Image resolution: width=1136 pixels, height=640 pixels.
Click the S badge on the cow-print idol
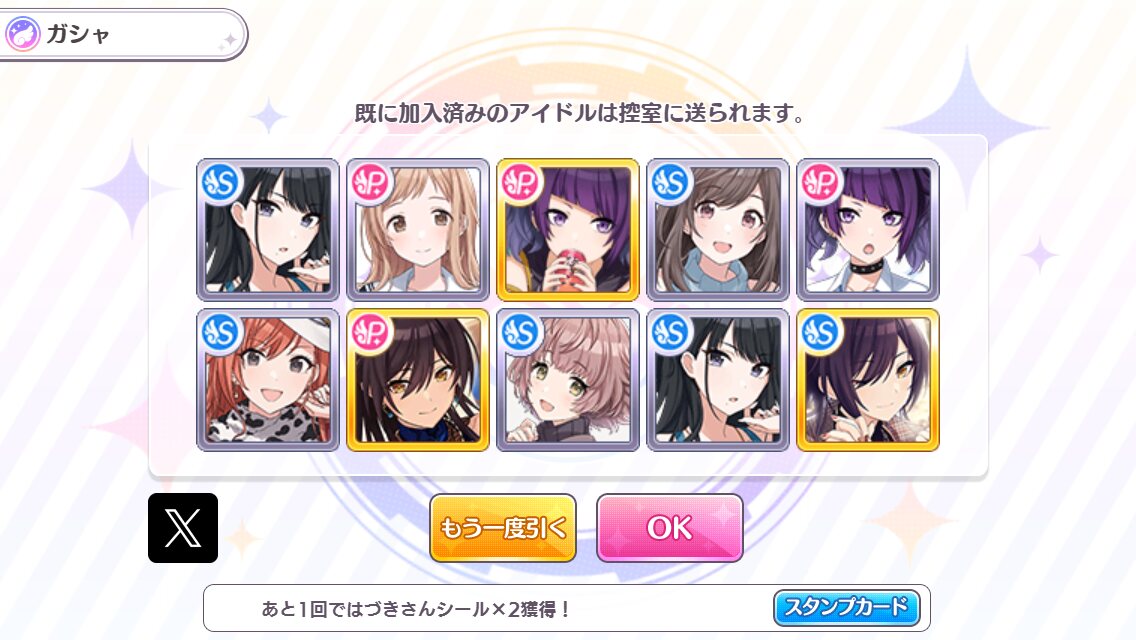pyautogui.click(x=221, y=333)
